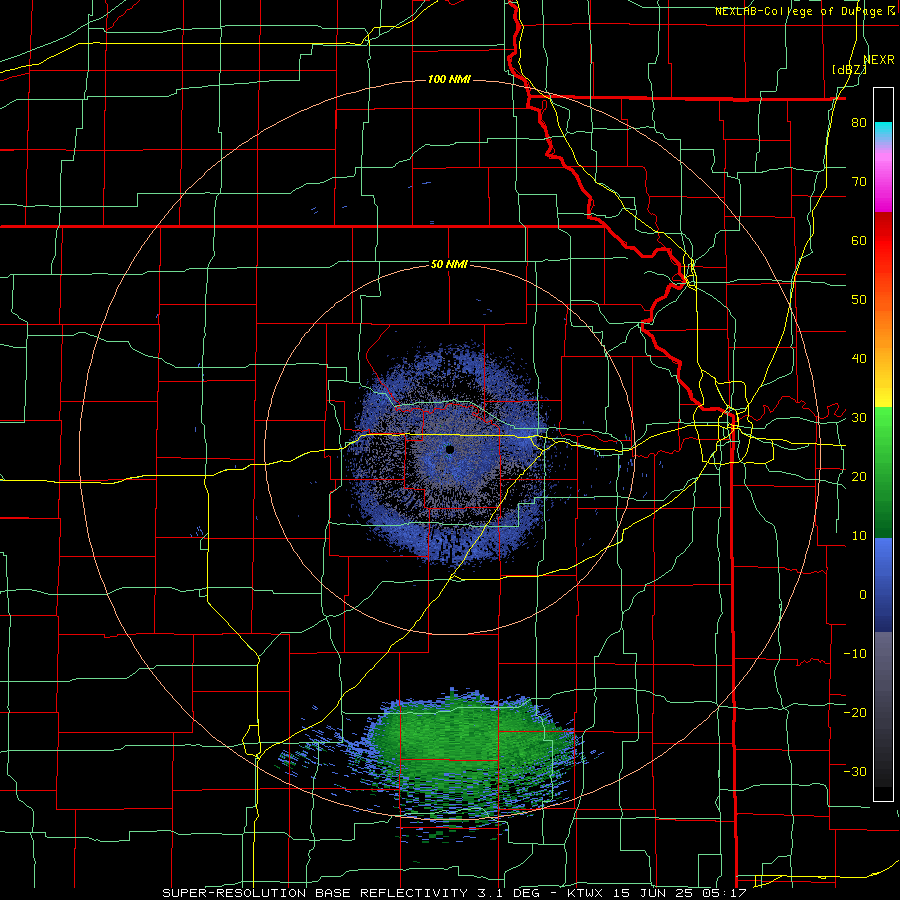Click the '40' value on color scale
The image size is (900, 900).
pyautogui.click(x=859, y=359)
